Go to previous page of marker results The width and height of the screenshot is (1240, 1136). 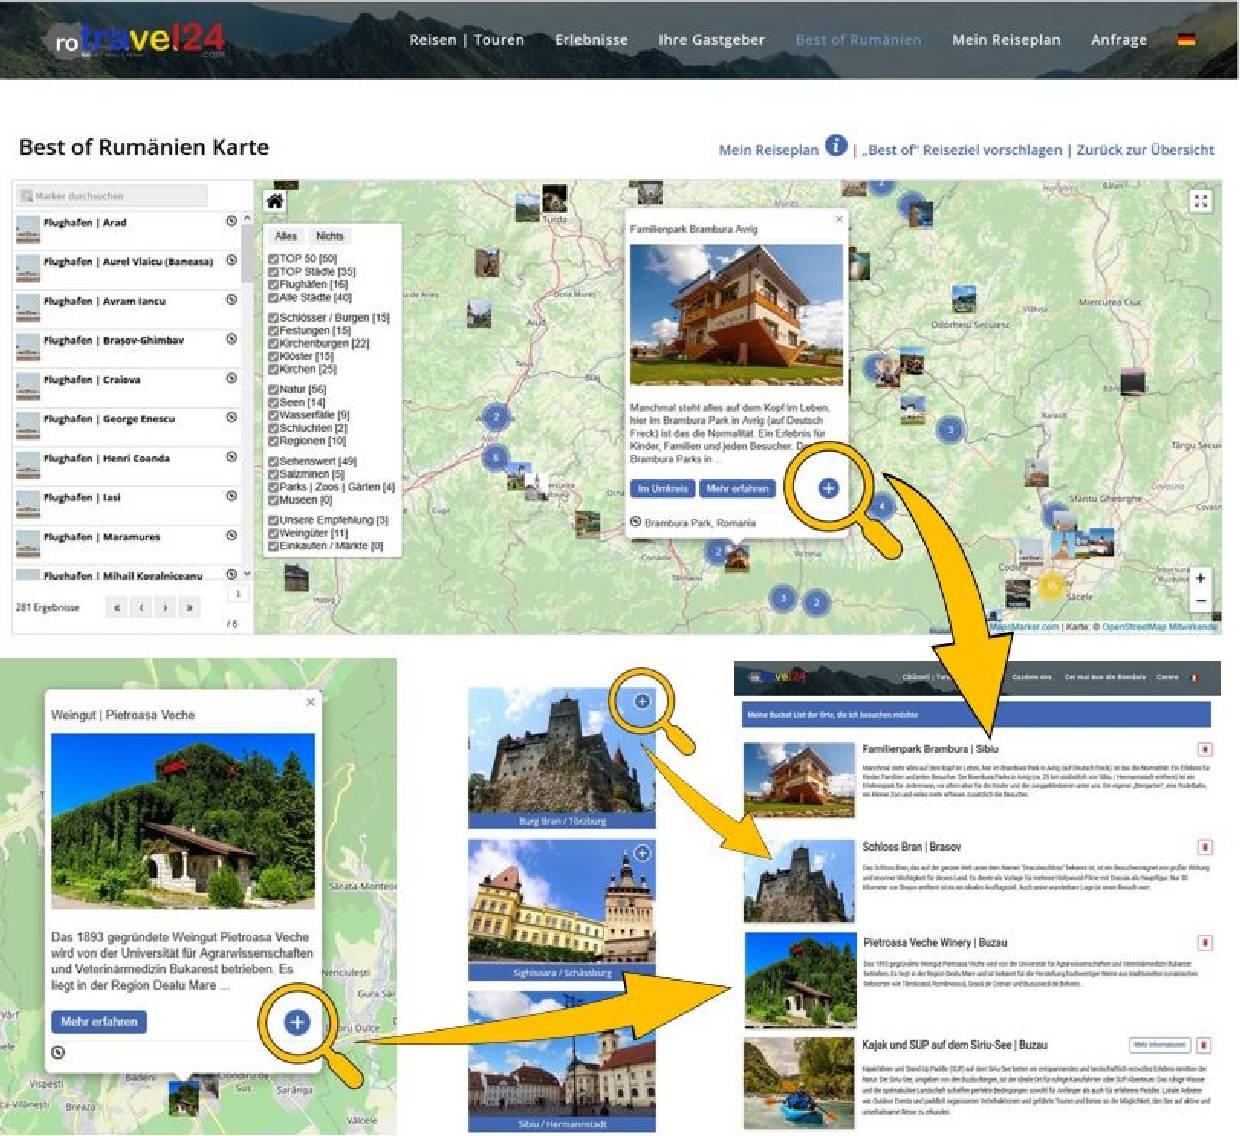141,607
